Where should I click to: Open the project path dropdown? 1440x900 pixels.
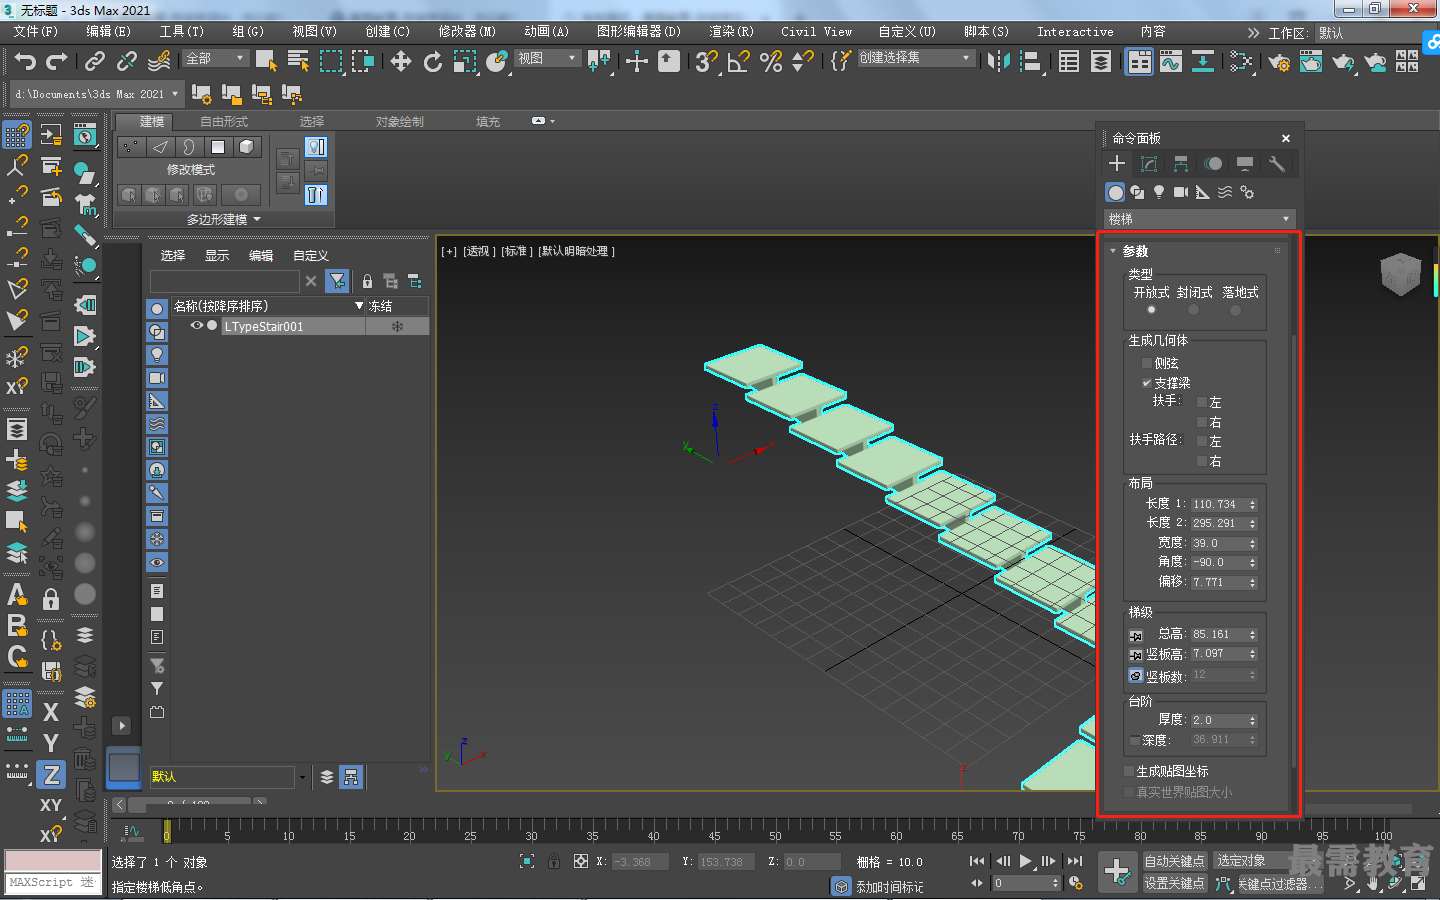tap(97, 94)
